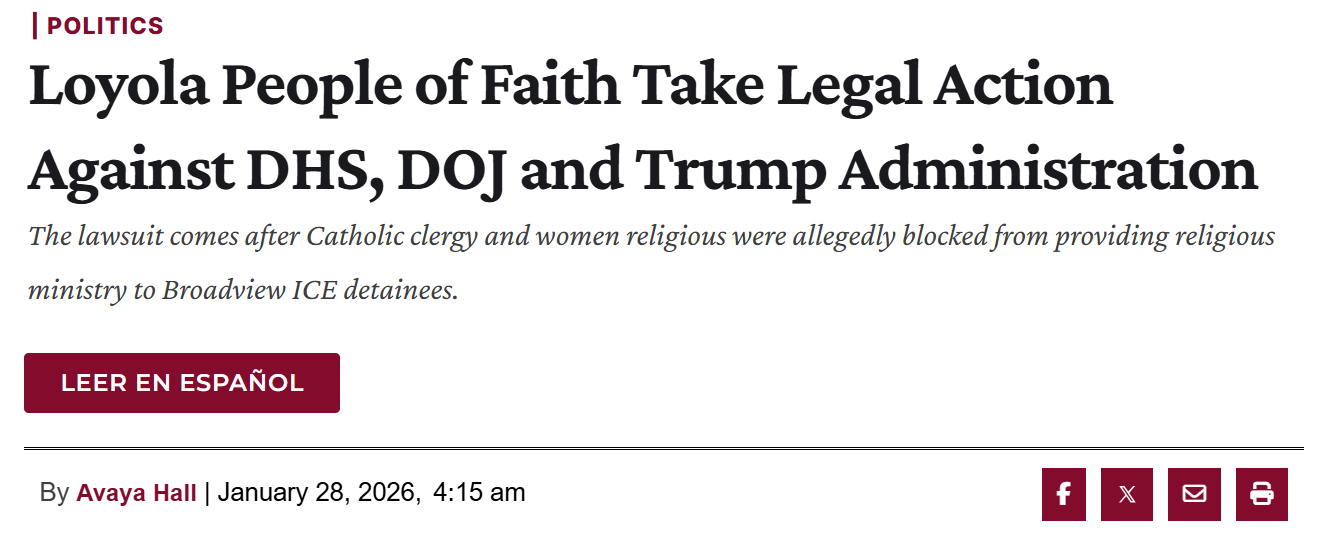
Task: Share the article on X
Action: 1127,494
